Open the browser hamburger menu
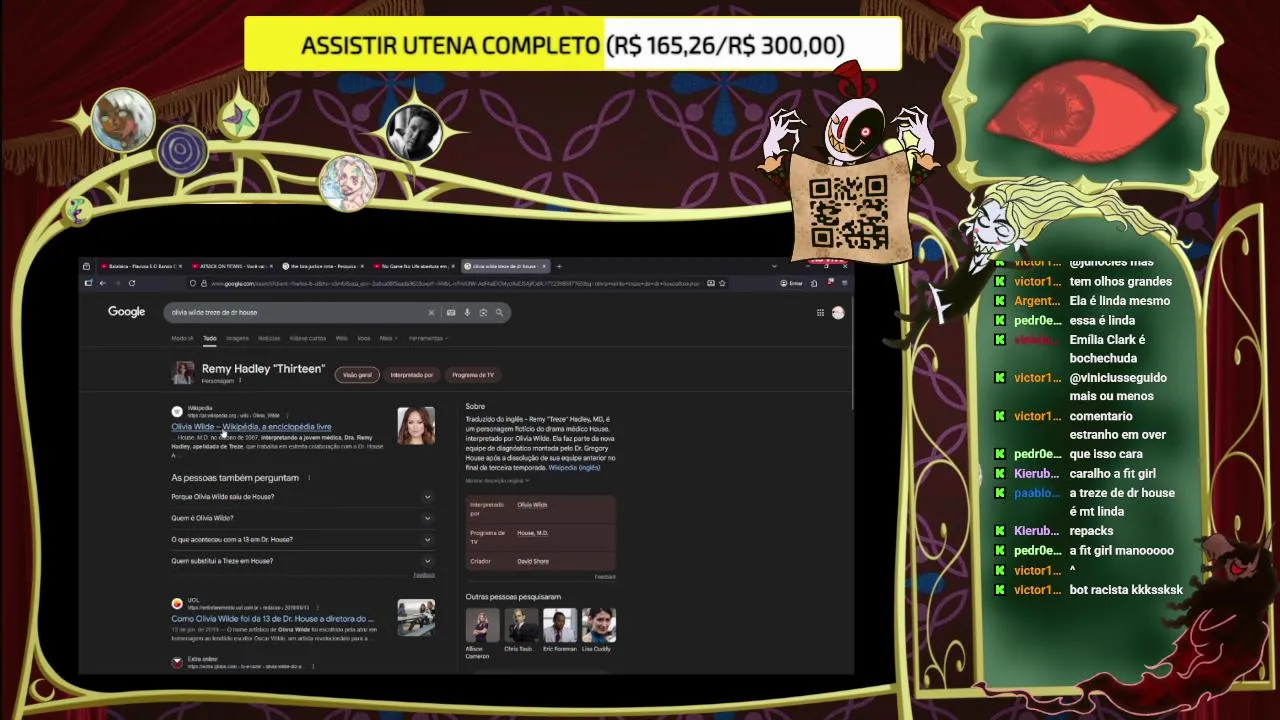 coord(844,283)
